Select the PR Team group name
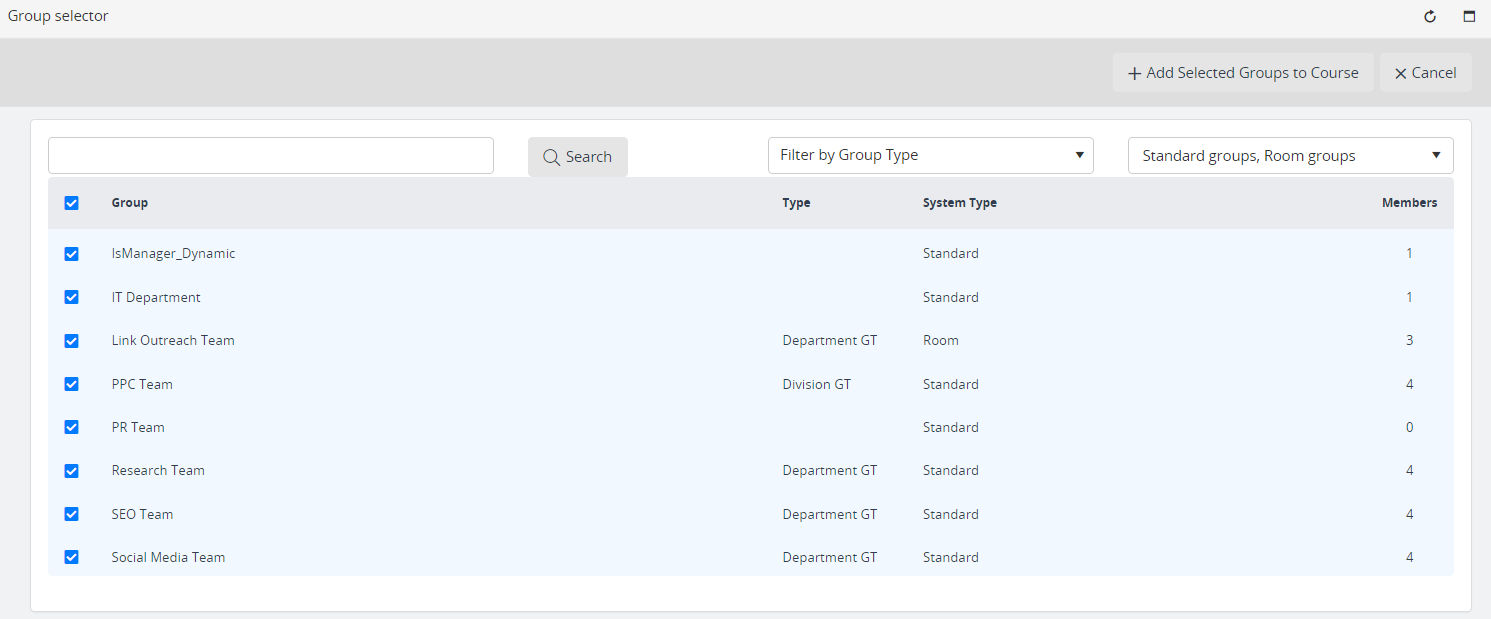The height and width of the screenshot is (619, 1491). [x=138, y=427]
